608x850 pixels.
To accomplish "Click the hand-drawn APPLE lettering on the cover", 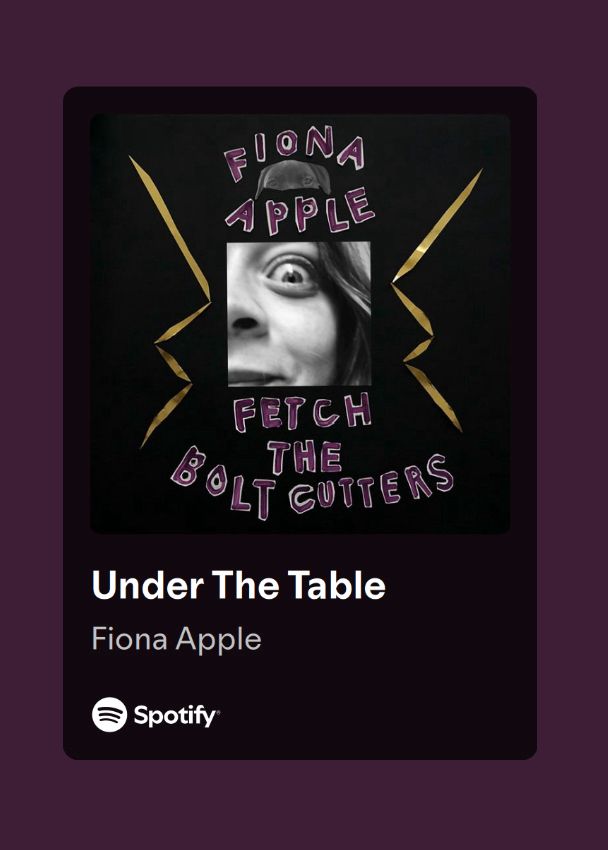I will click(x=300, y=210).
